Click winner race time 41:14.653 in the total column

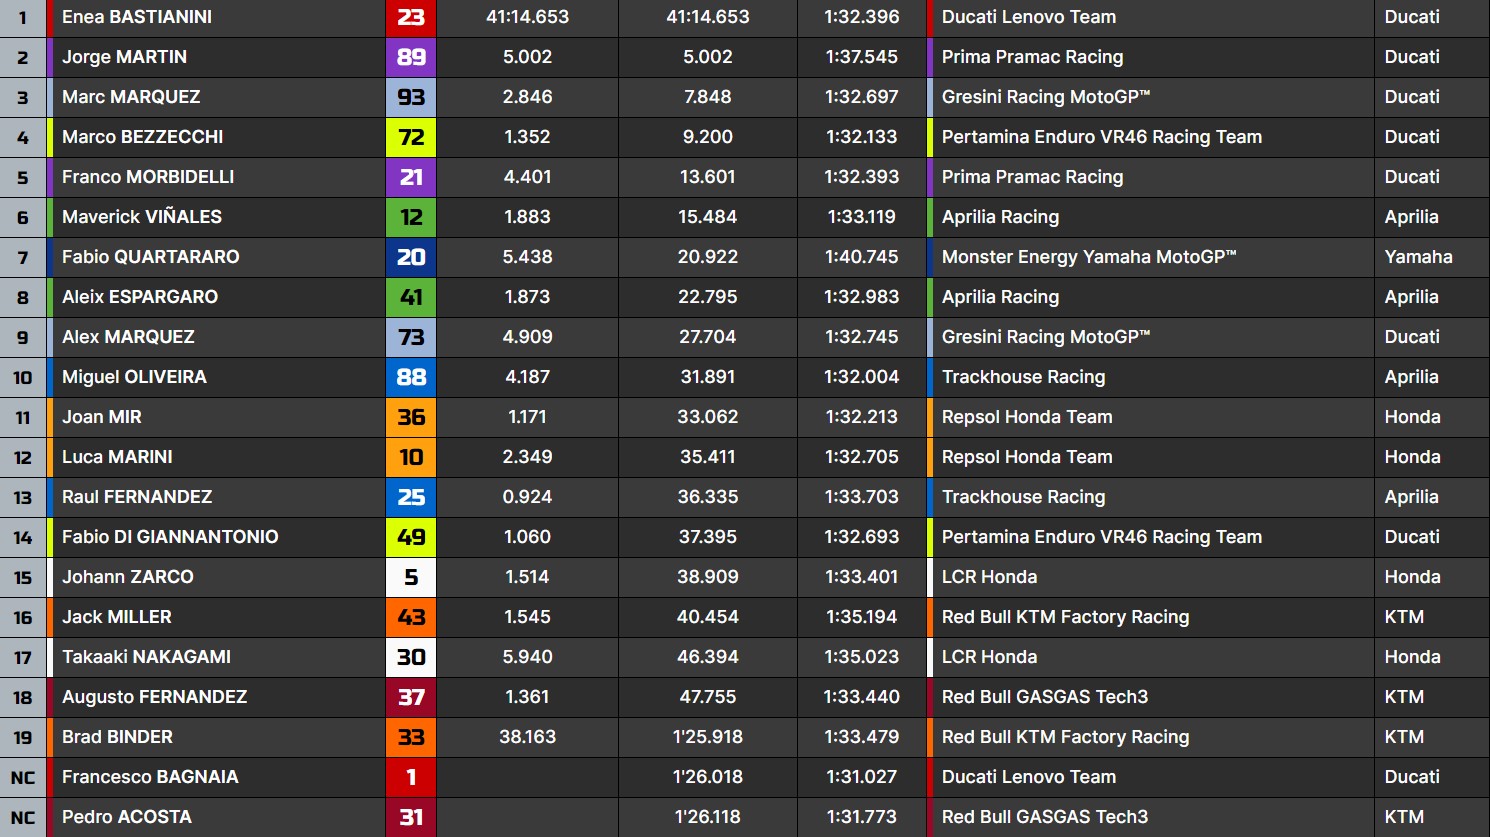tap(708, 17)
